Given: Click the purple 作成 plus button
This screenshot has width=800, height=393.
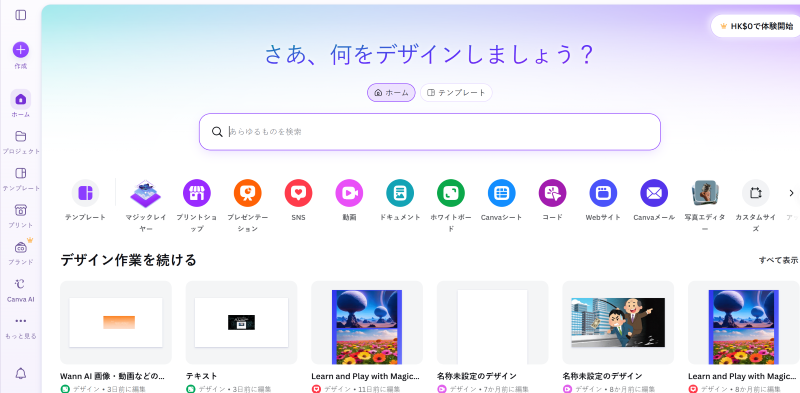Looking at the screenshot, I should pos(20,50).
